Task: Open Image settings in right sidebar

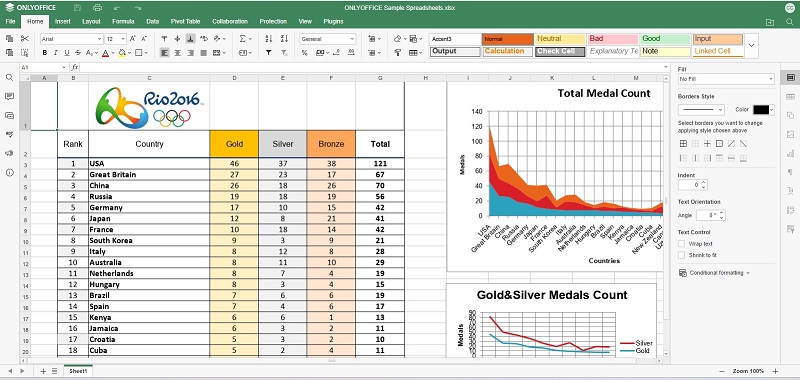Action: [x=790, y=134]
